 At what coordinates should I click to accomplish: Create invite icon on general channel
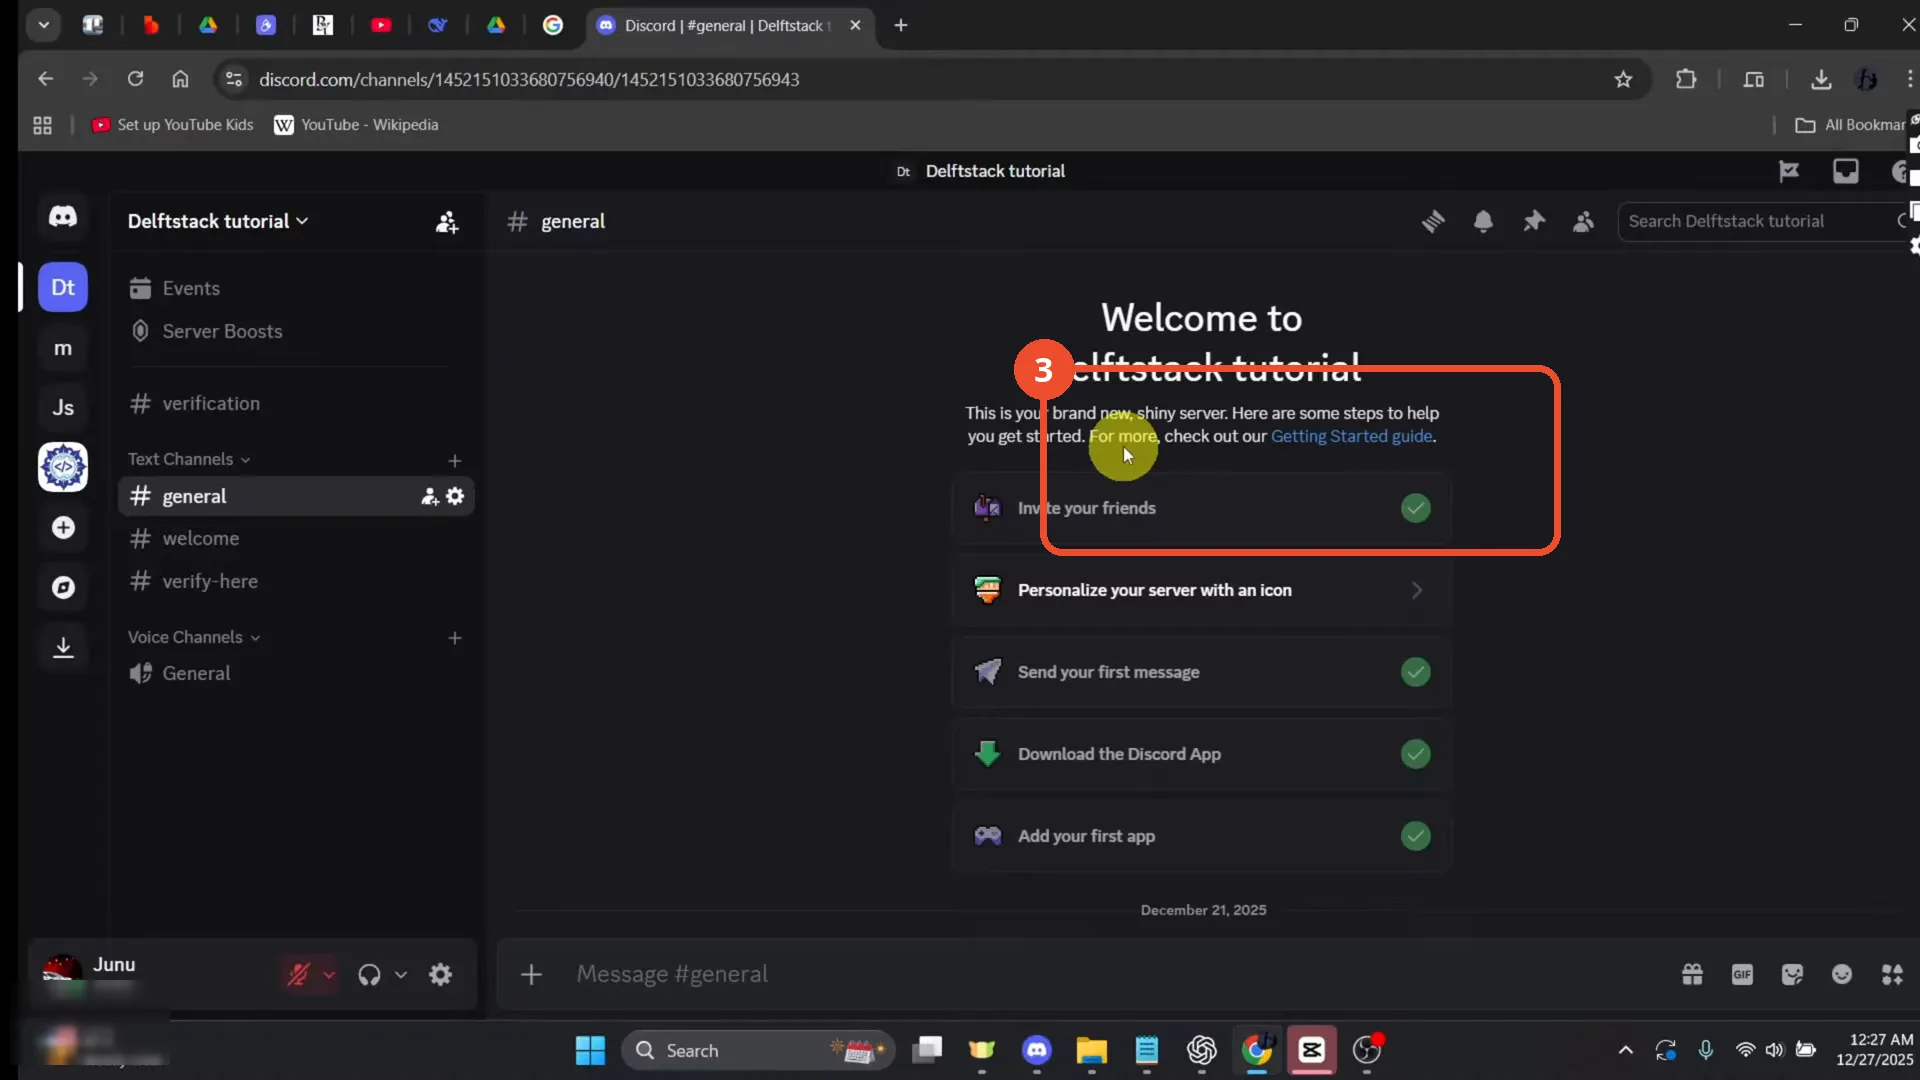point(430,496)
